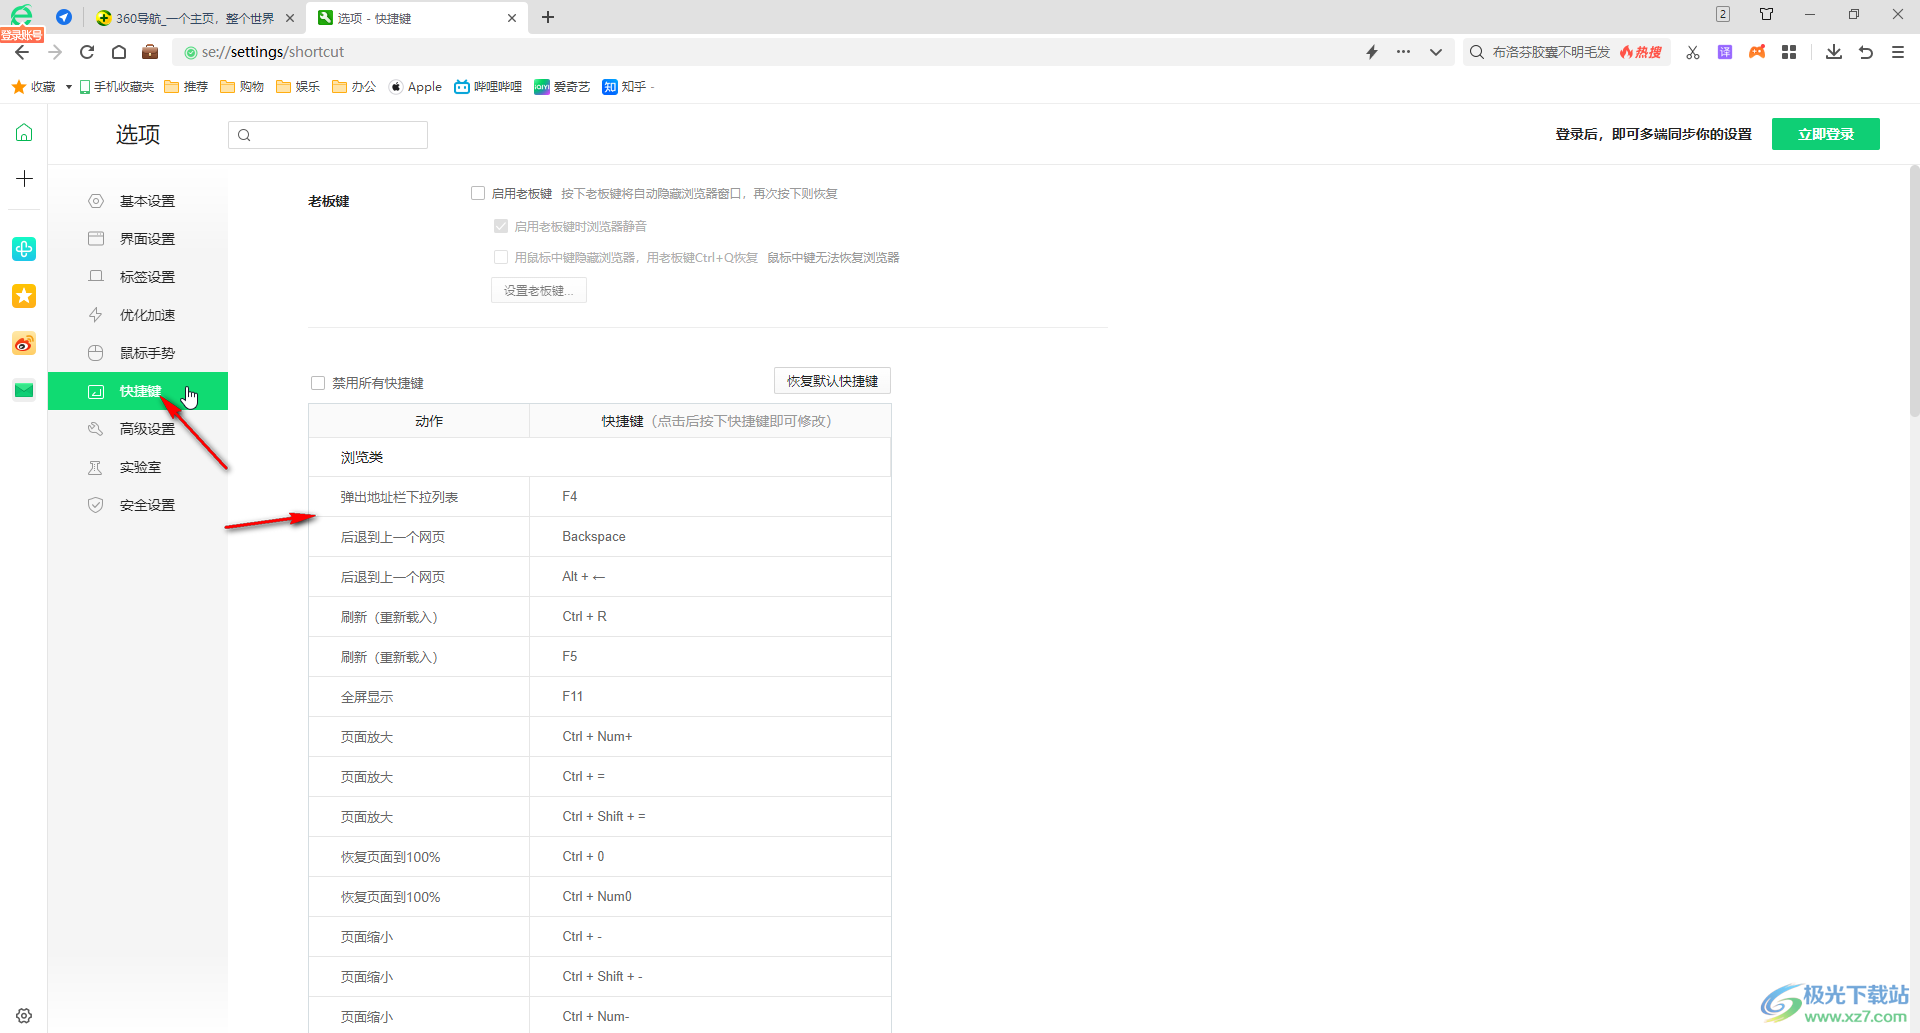Image resolution: width=1920 pixels, height=1033 pixels.
Task: Select 界面设置 in settings sidebar
Action: click(138, 239)
